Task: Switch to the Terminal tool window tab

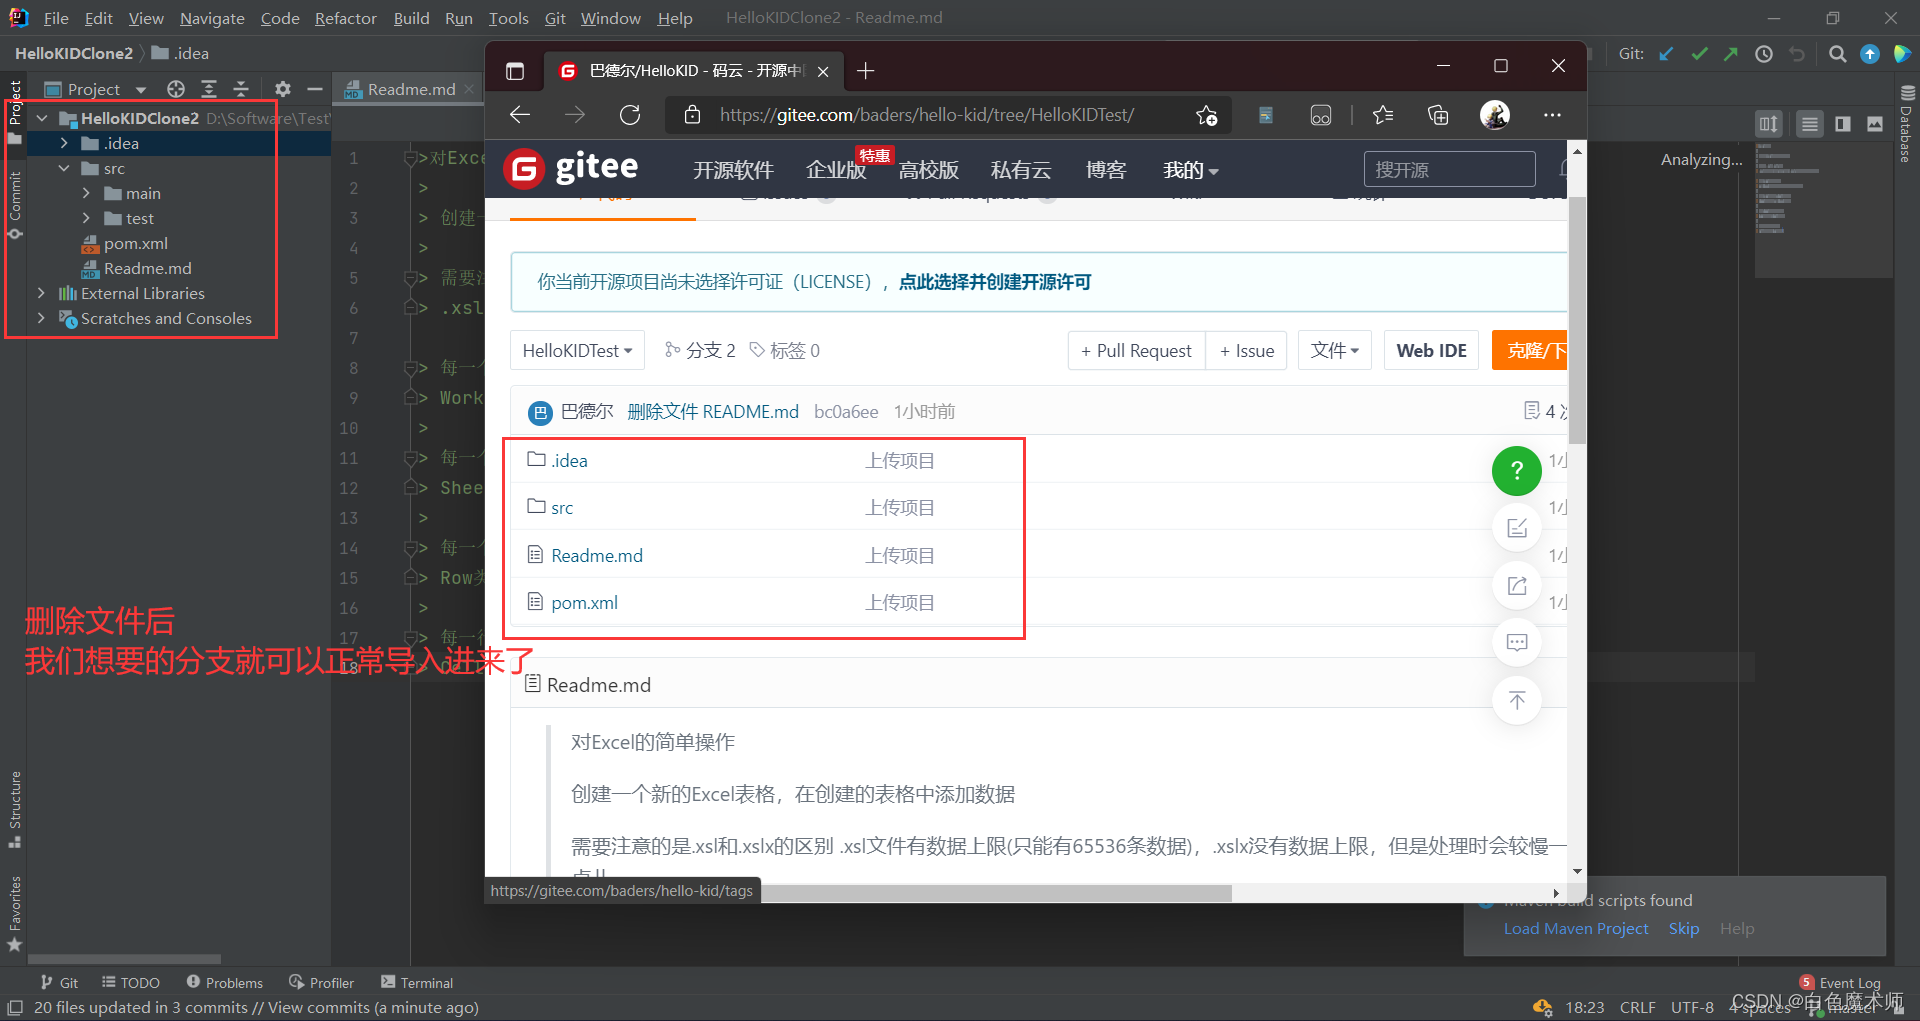Action: [x=417, y=983]
